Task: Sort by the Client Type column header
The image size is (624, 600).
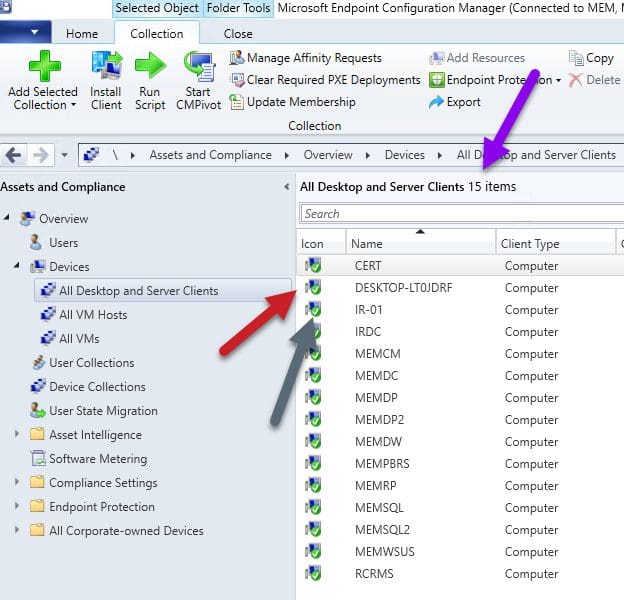Action: point(556,241)
